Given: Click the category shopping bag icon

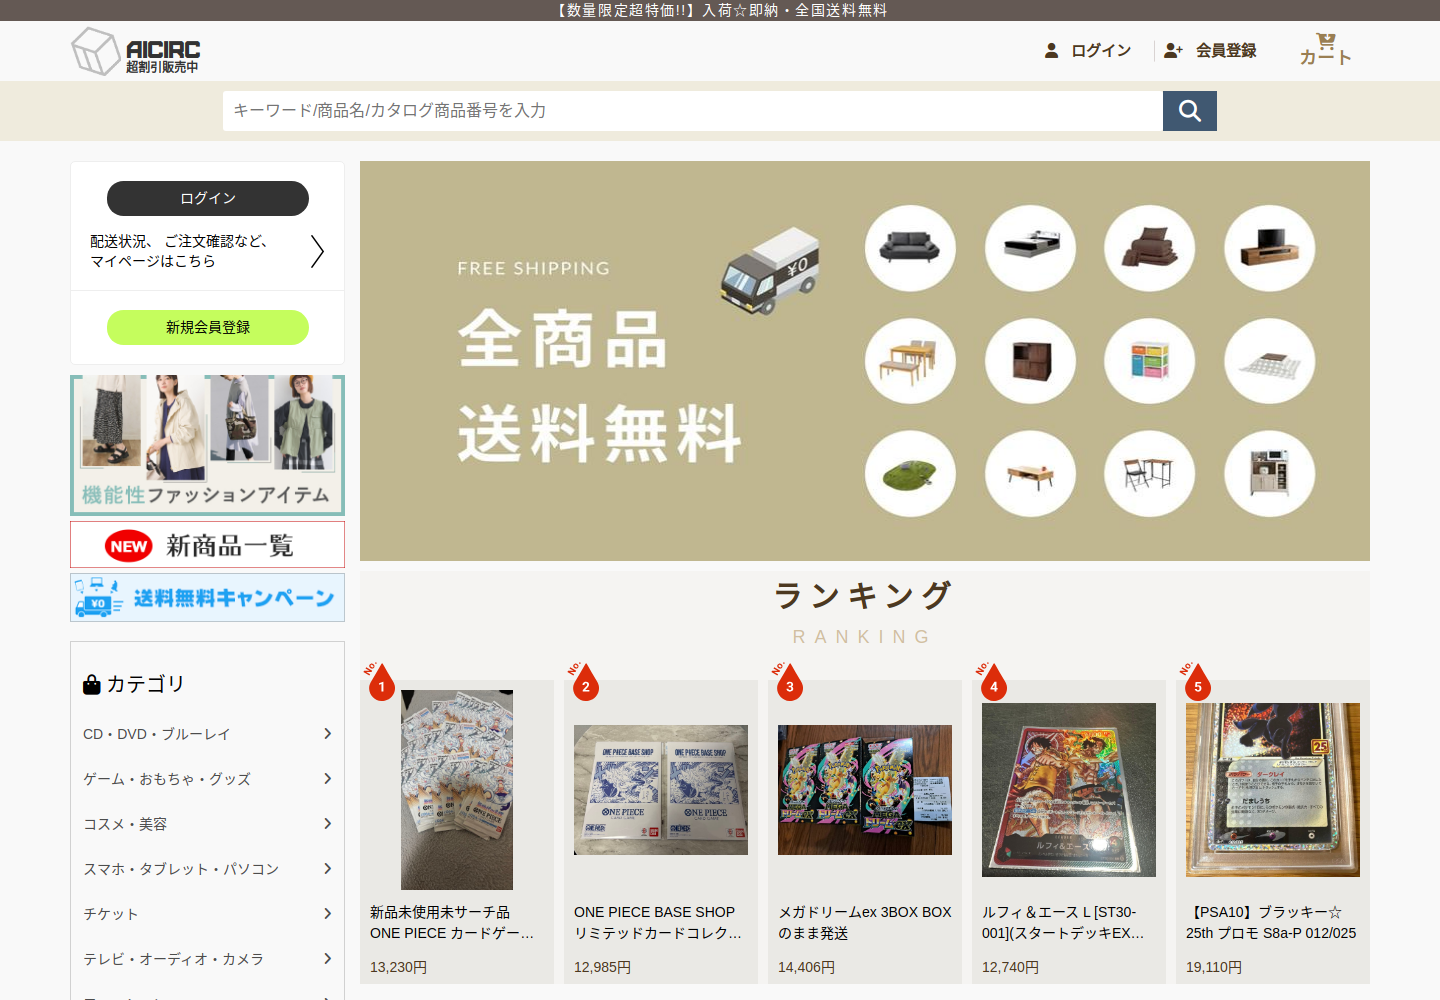Looking at the screenshot, I should tap(92, 684).
